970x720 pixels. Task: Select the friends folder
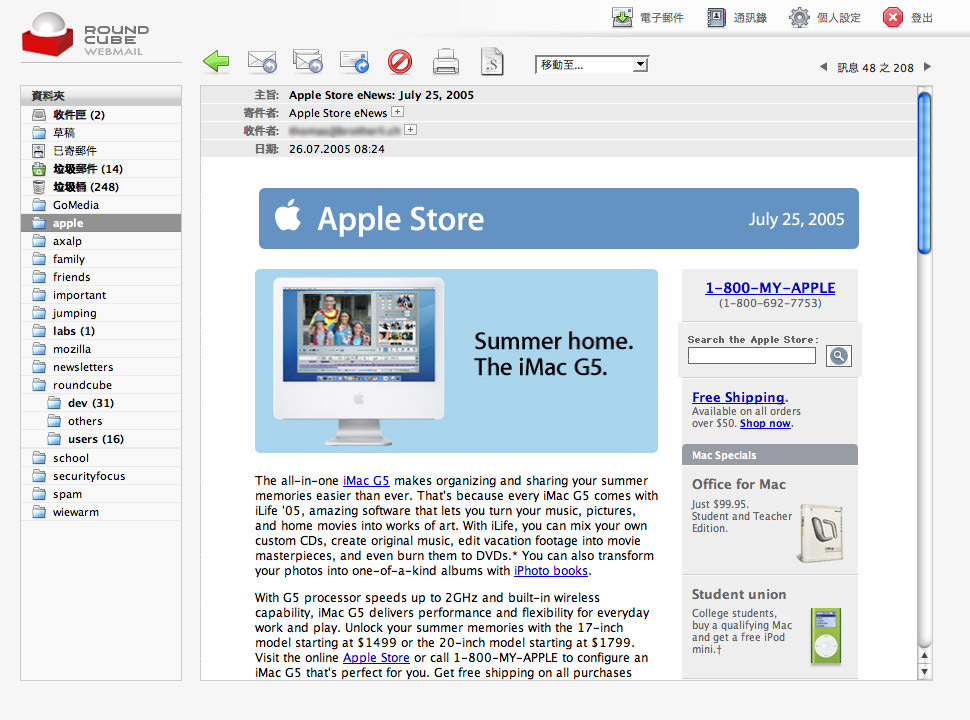click(x=101, y=276)
